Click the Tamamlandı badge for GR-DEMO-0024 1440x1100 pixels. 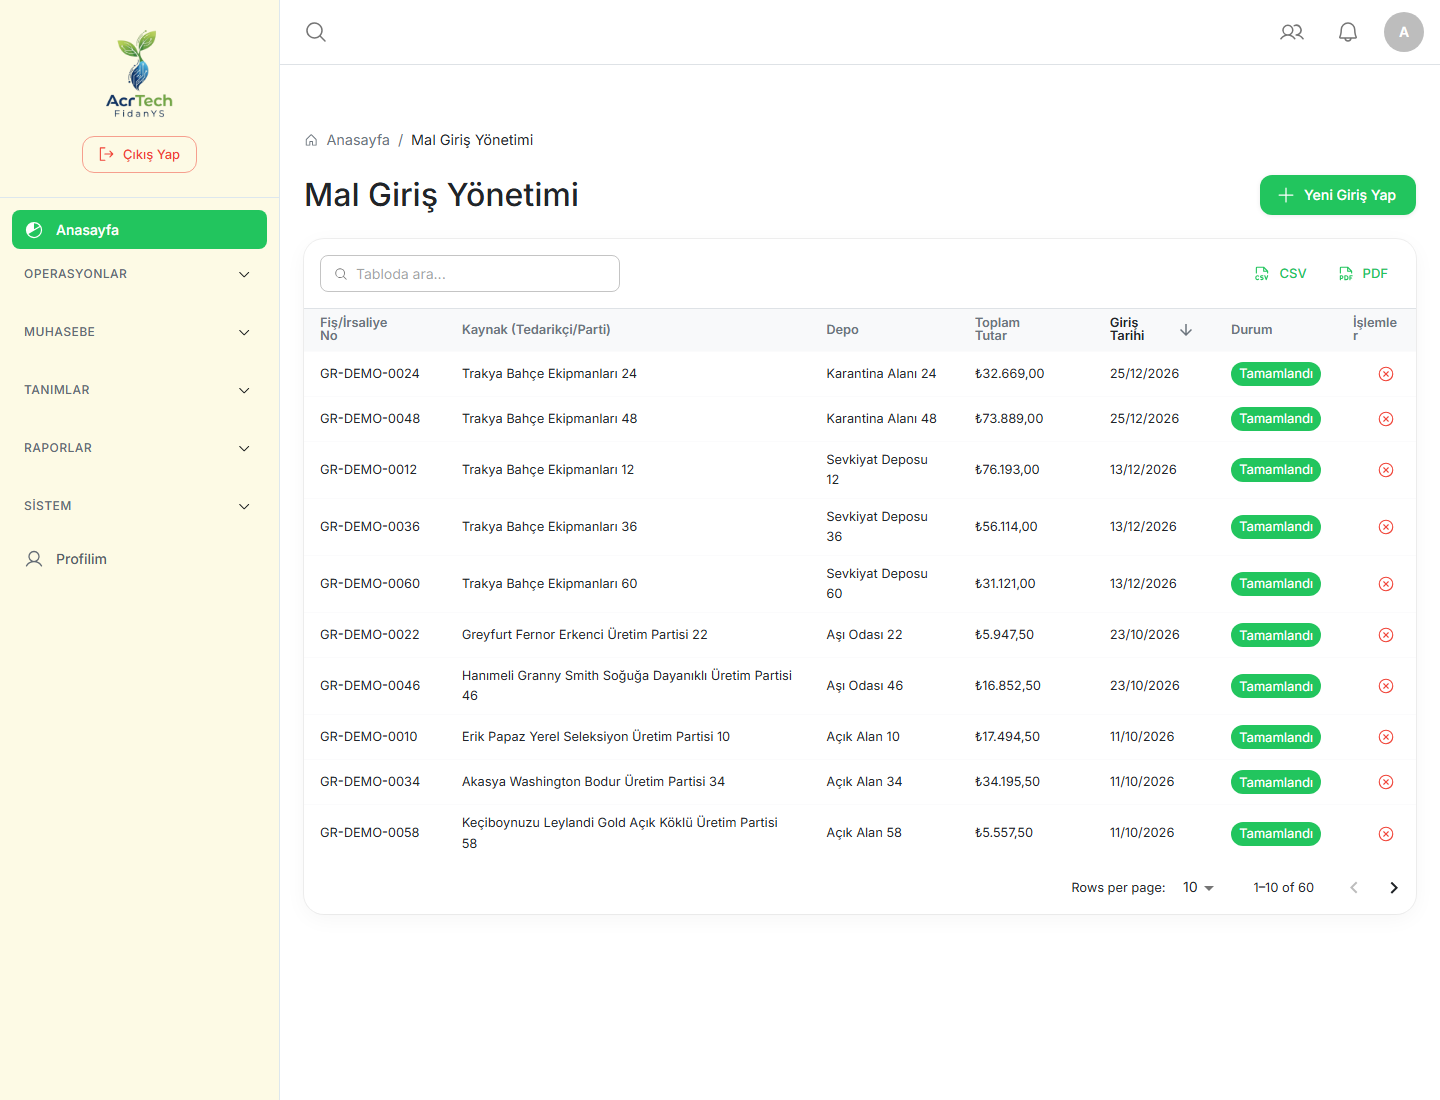[x=1276, y=374]
